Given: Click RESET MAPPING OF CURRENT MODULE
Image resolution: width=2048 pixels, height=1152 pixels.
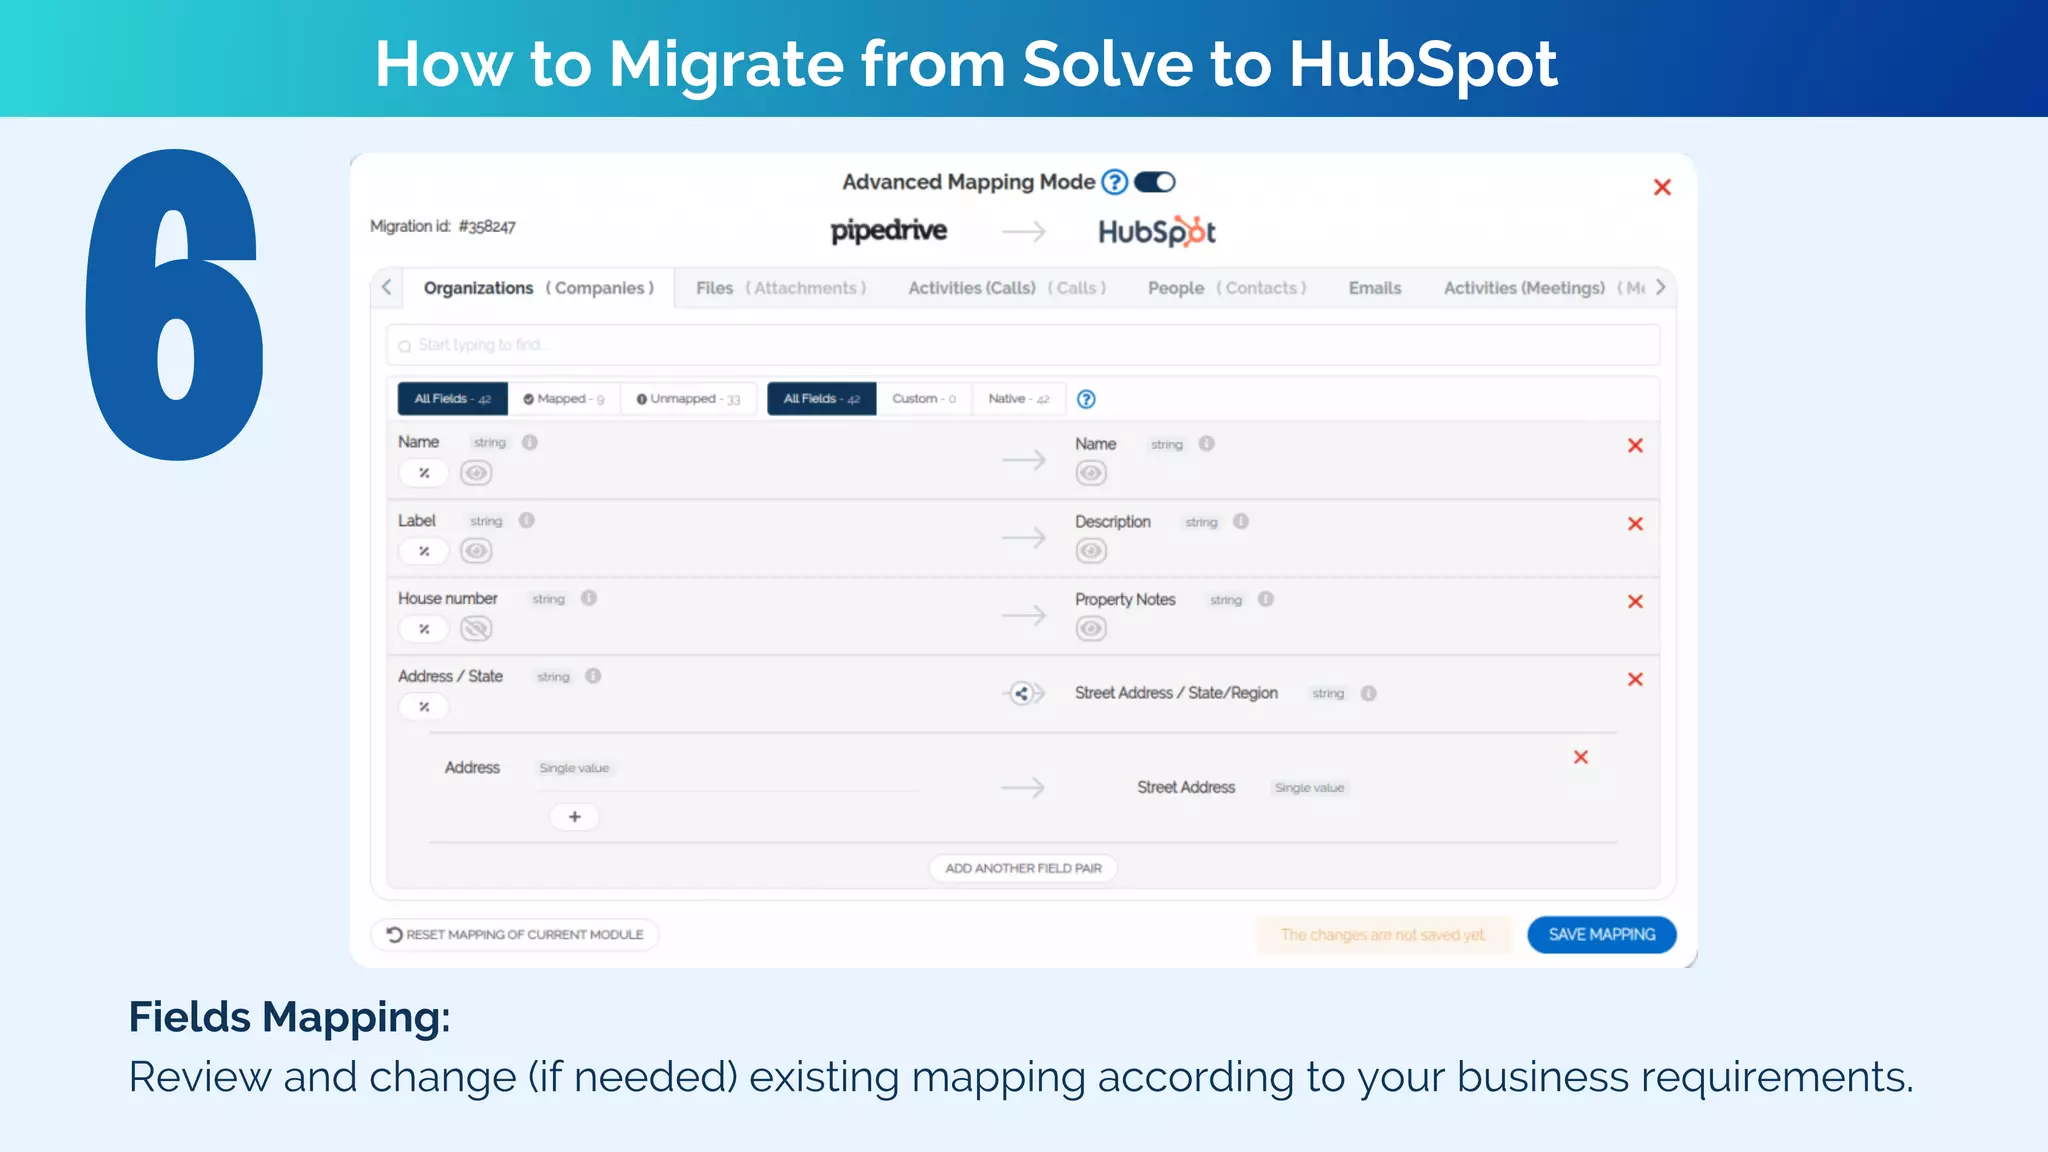Looking at the screenshot, I should coord(515,934).
